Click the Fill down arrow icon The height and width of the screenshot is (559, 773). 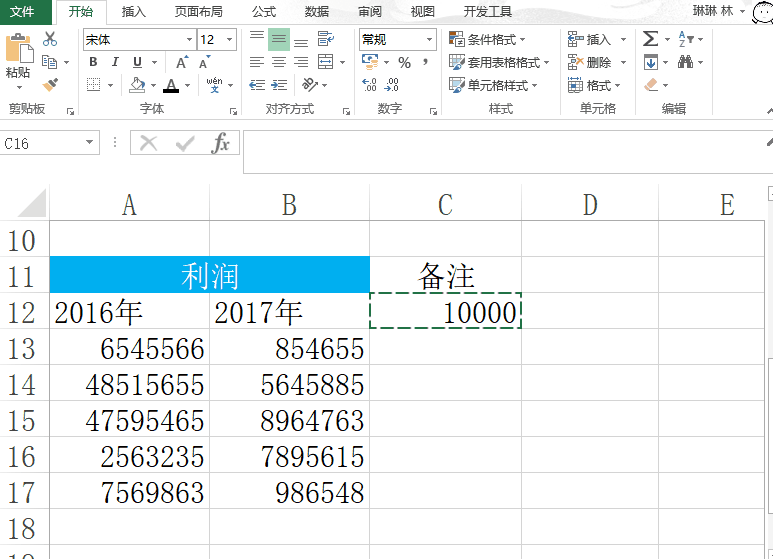click(x=651, y=62)
